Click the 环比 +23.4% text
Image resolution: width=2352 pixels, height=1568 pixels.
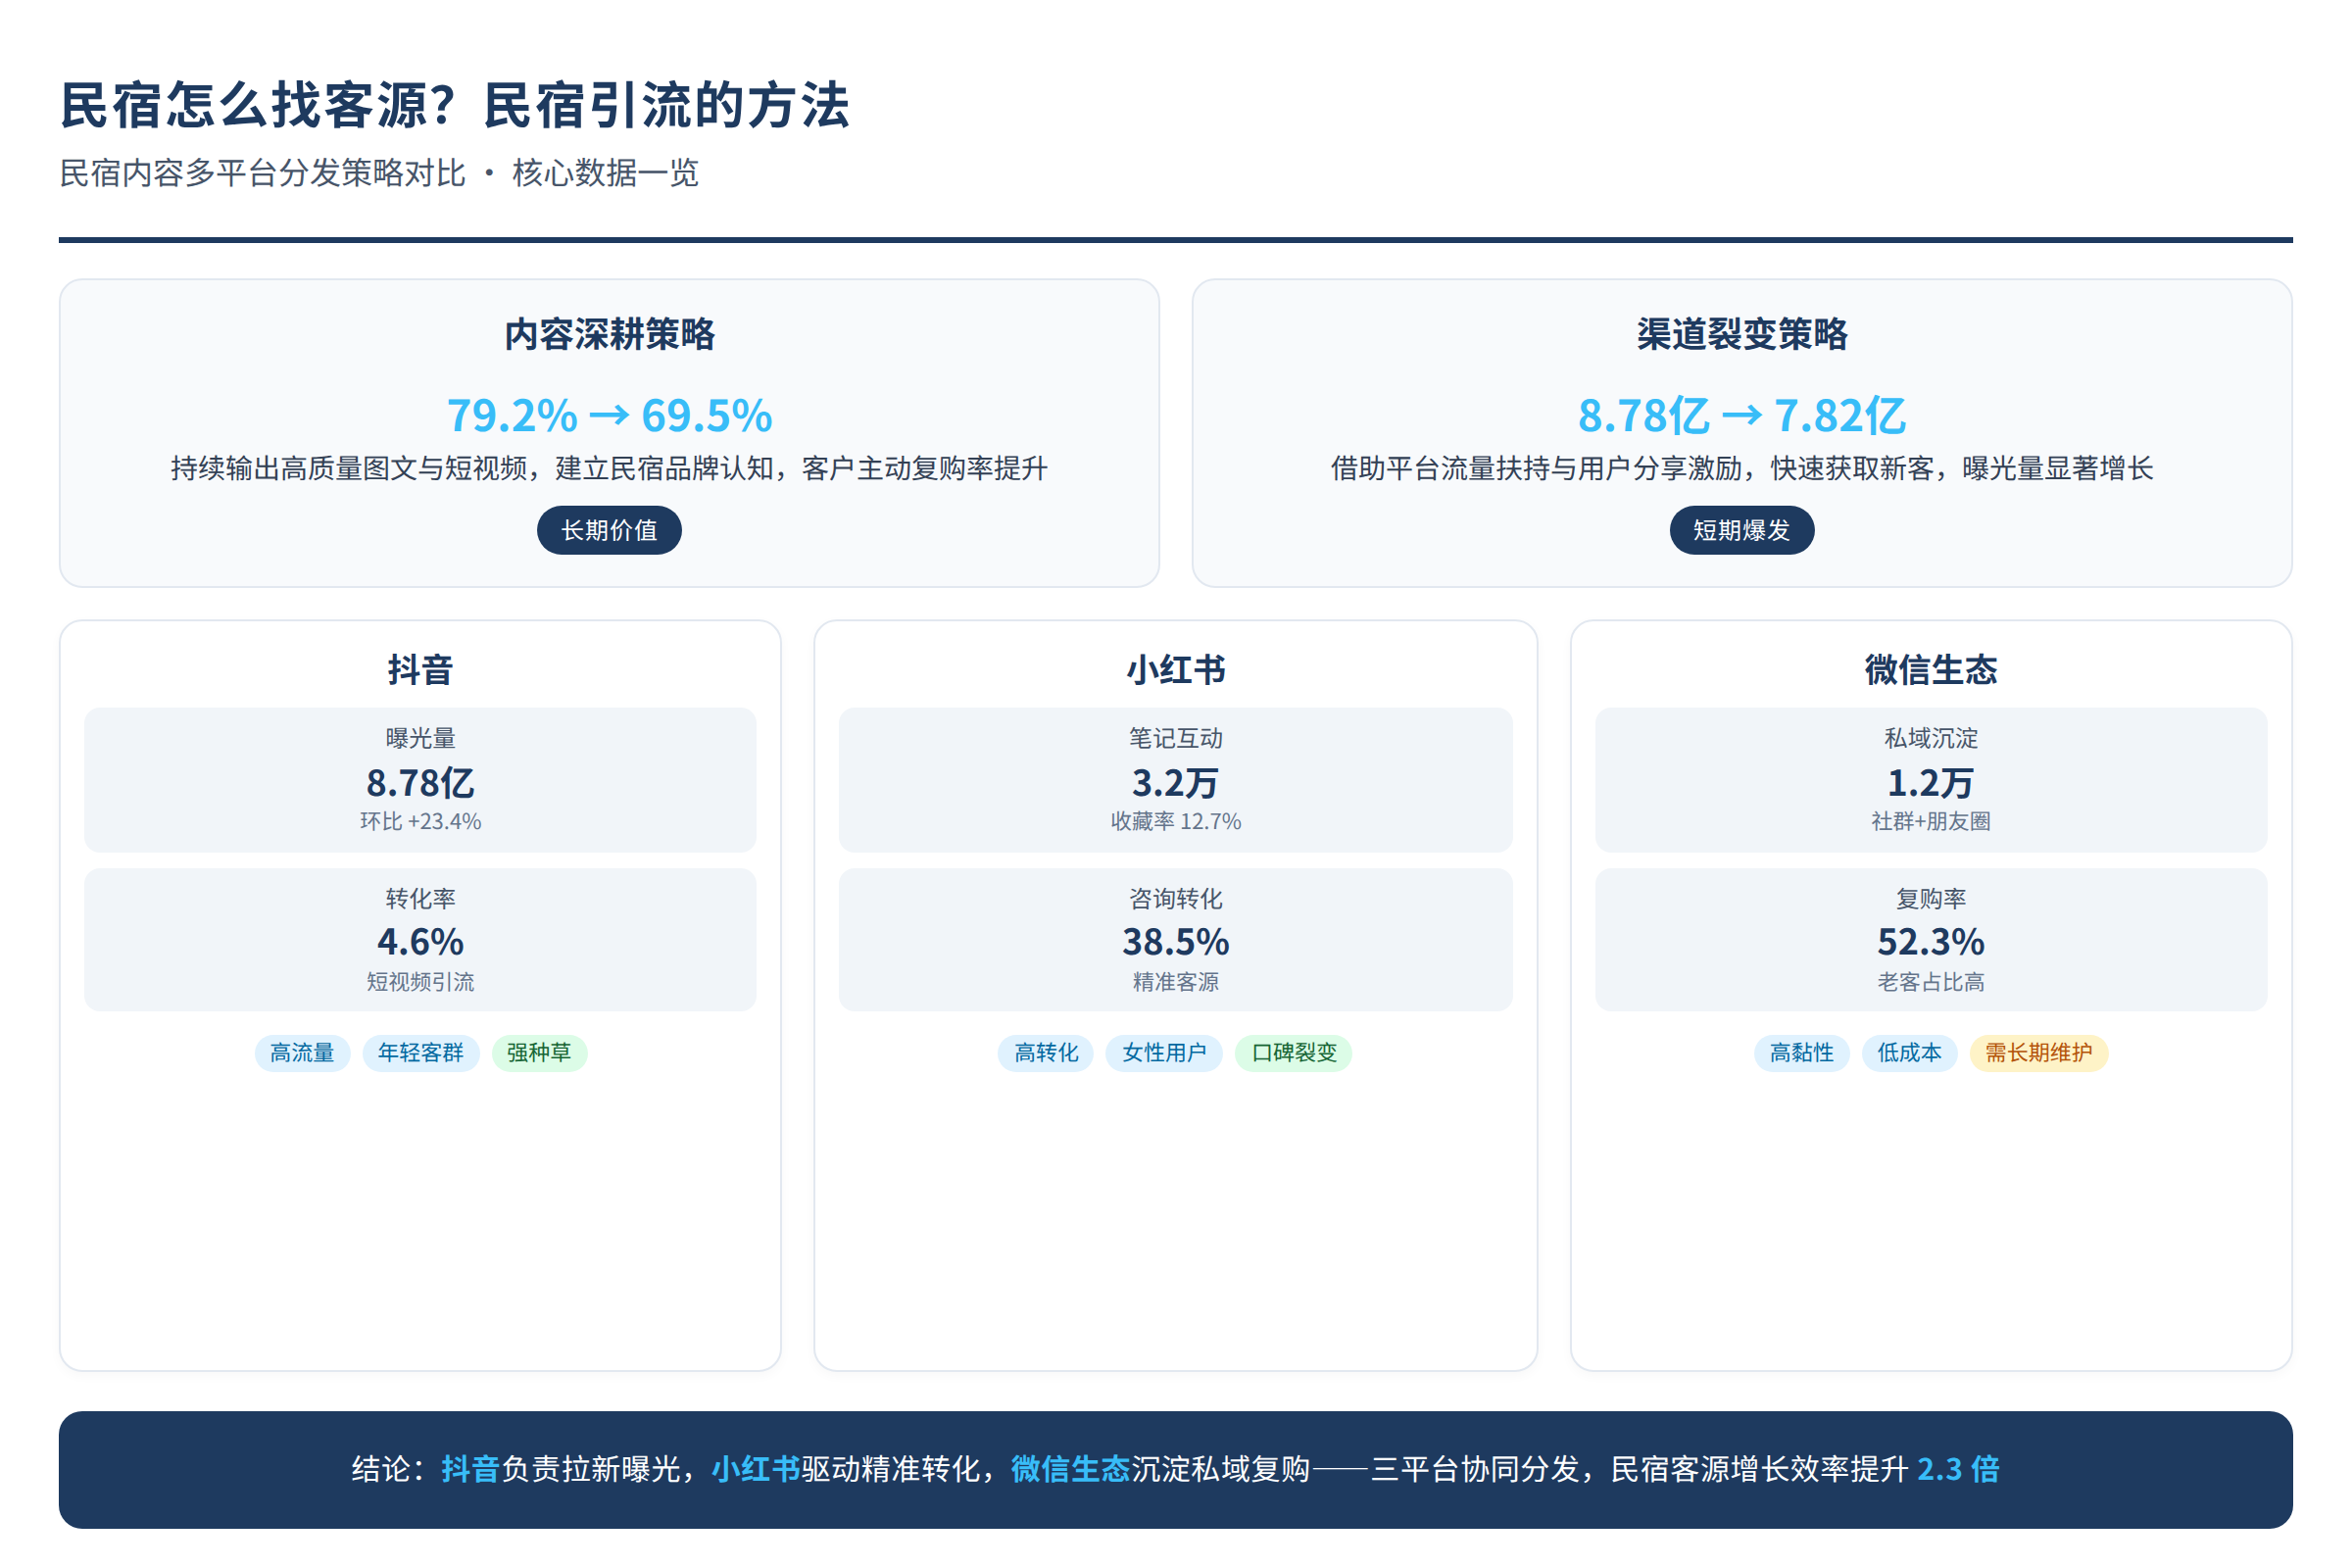point(420,822)
